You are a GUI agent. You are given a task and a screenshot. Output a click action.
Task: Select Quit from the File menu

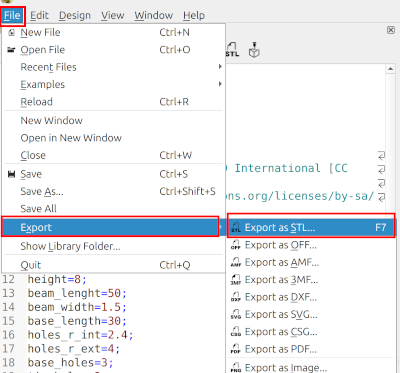(113, 265)
